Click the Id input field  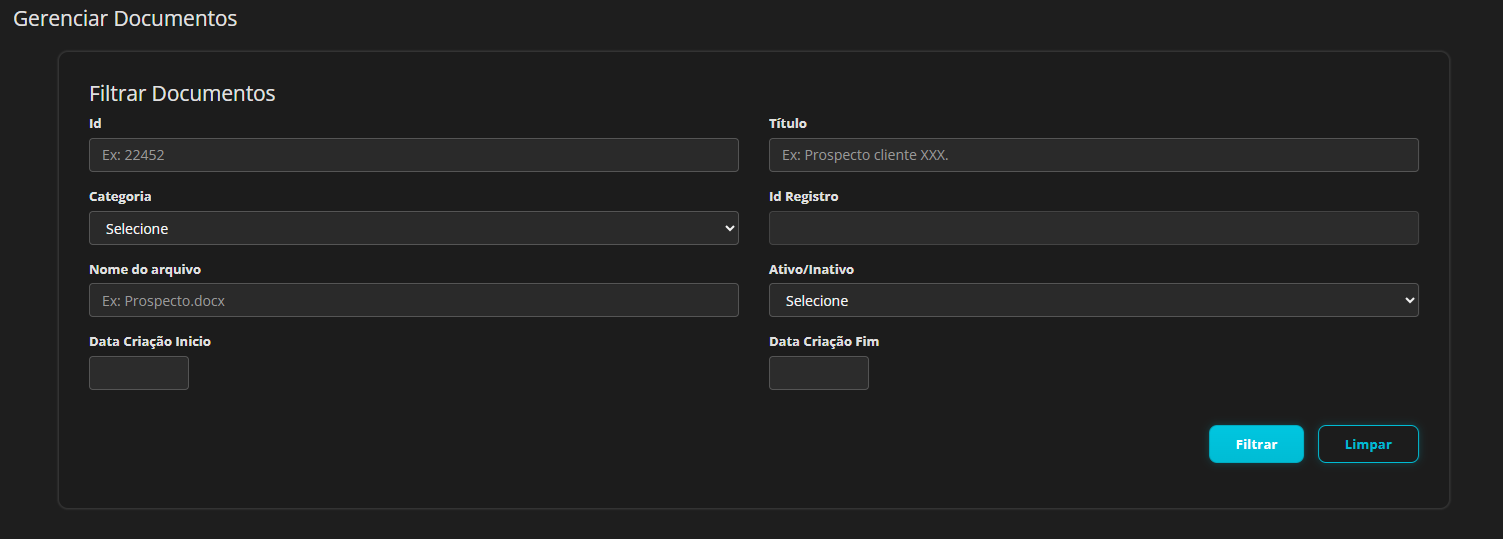pyautogui.click(x=413, y=155)
